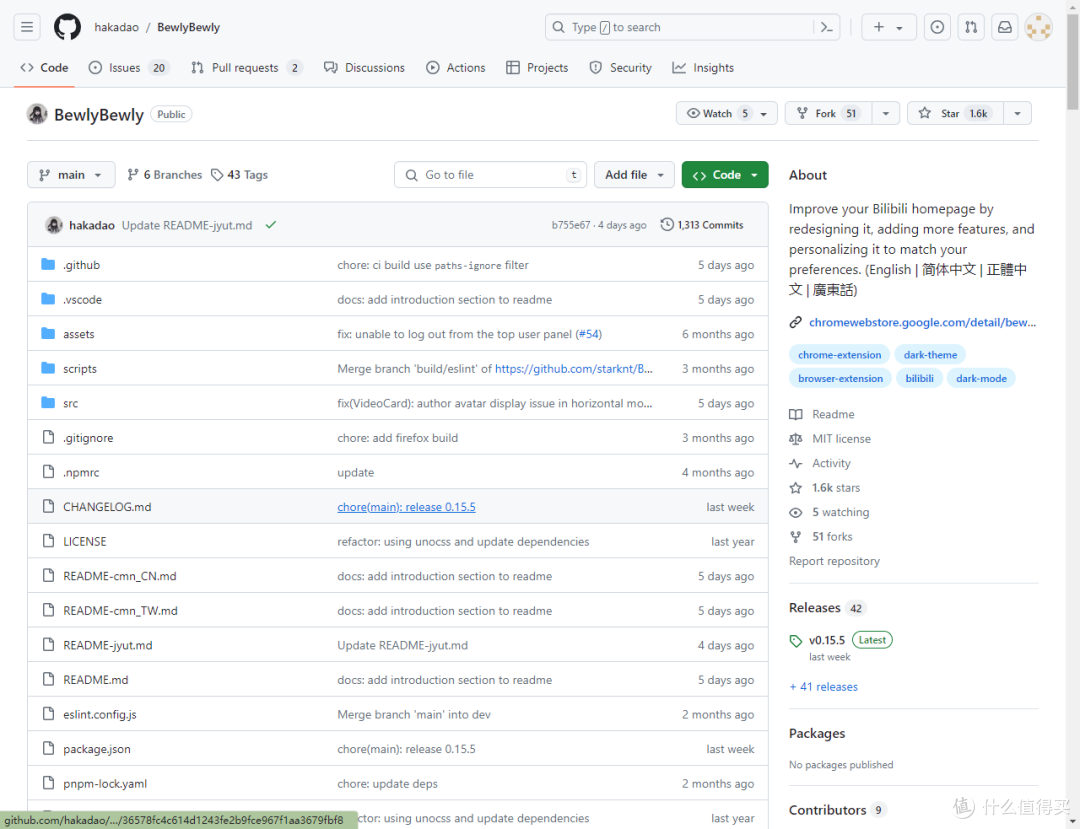Viewport: 1080px width, 829px height.
Task: Open the hamburger navigation menu
Action: point(27,28)
